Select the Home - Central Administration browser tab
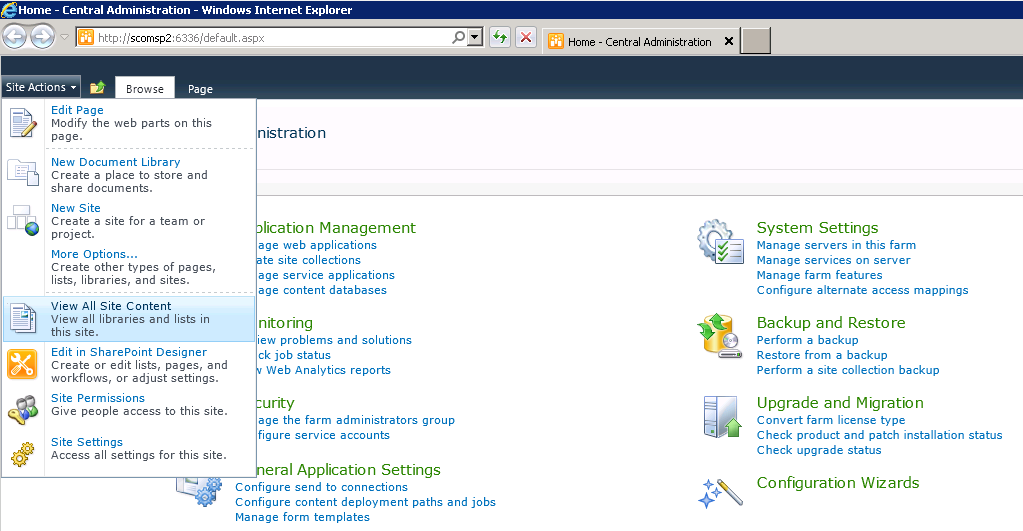This screenshot has width=1023, height=531. [639, 42]
